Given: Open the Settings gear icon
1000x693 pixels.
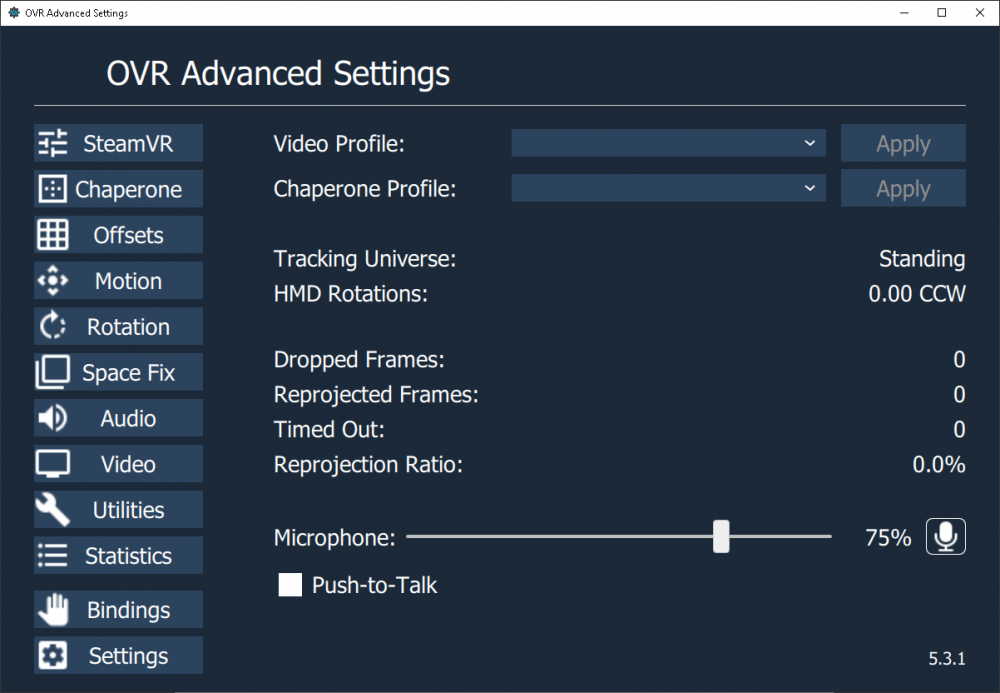Looking at the screenshot, I should [52, 656].
